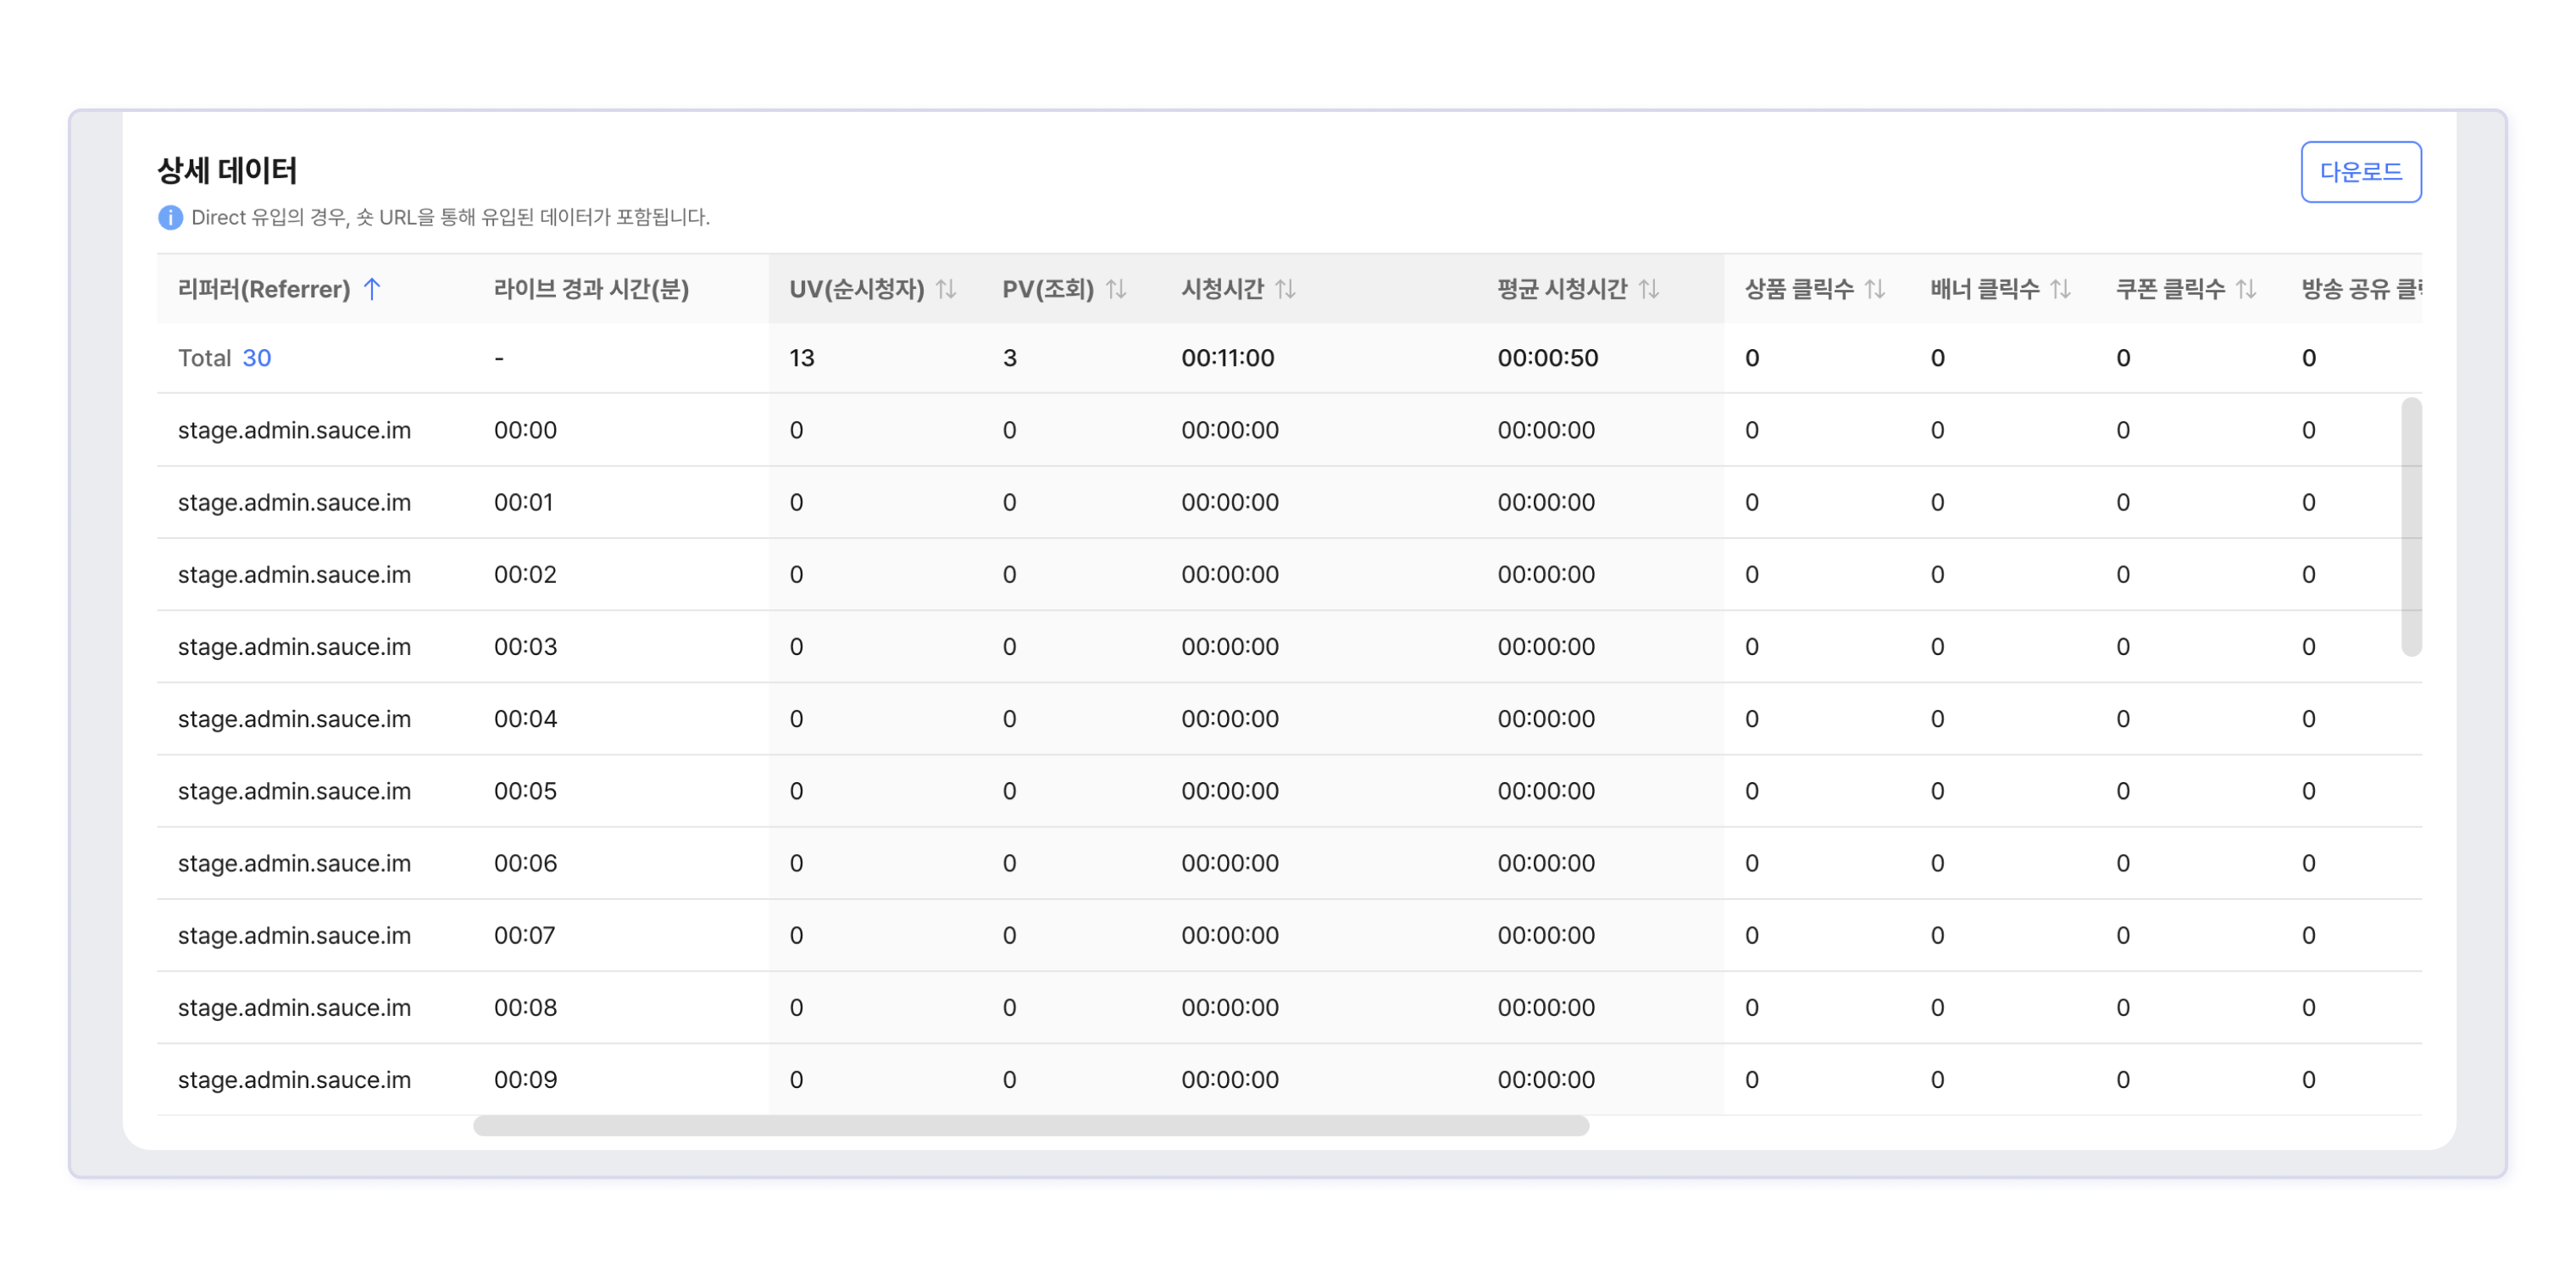Image resolution: width=2576 pixels, height=1288 pixels.
Task: Sort by 평균 시청시간 column icon
Action: tap(1649, 289)
